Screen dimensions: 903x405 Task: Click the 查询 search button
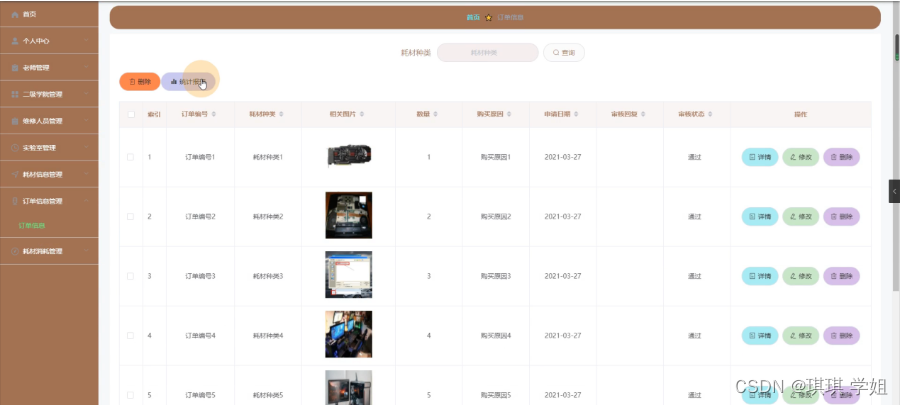[564, 52]
